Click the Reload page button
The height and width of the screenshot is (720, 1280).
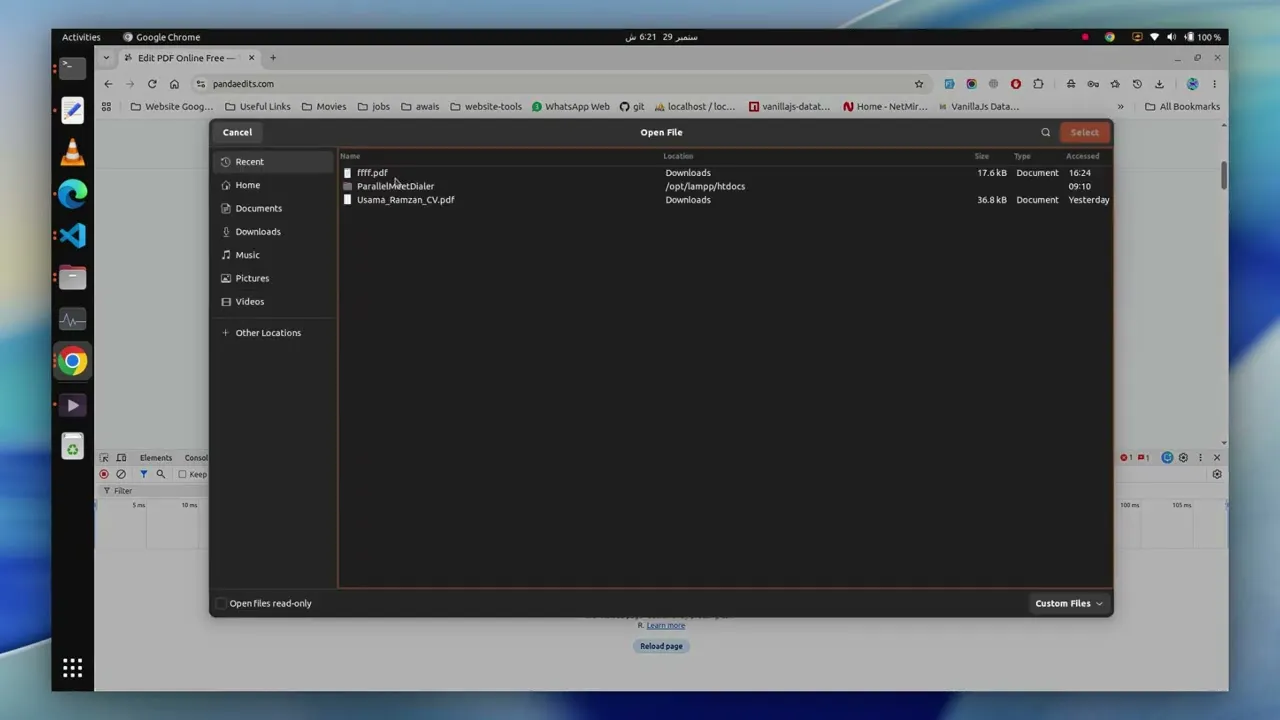click(x=661, y=646)
